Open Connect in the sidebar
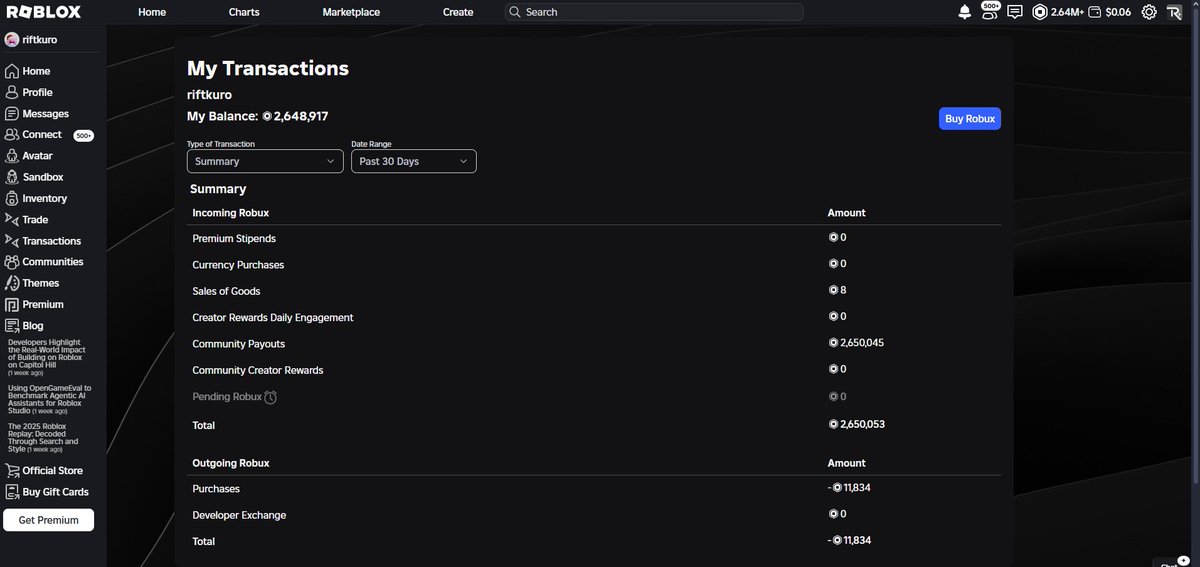Viewport: 1200px width, 567px height. click(34, 135)
